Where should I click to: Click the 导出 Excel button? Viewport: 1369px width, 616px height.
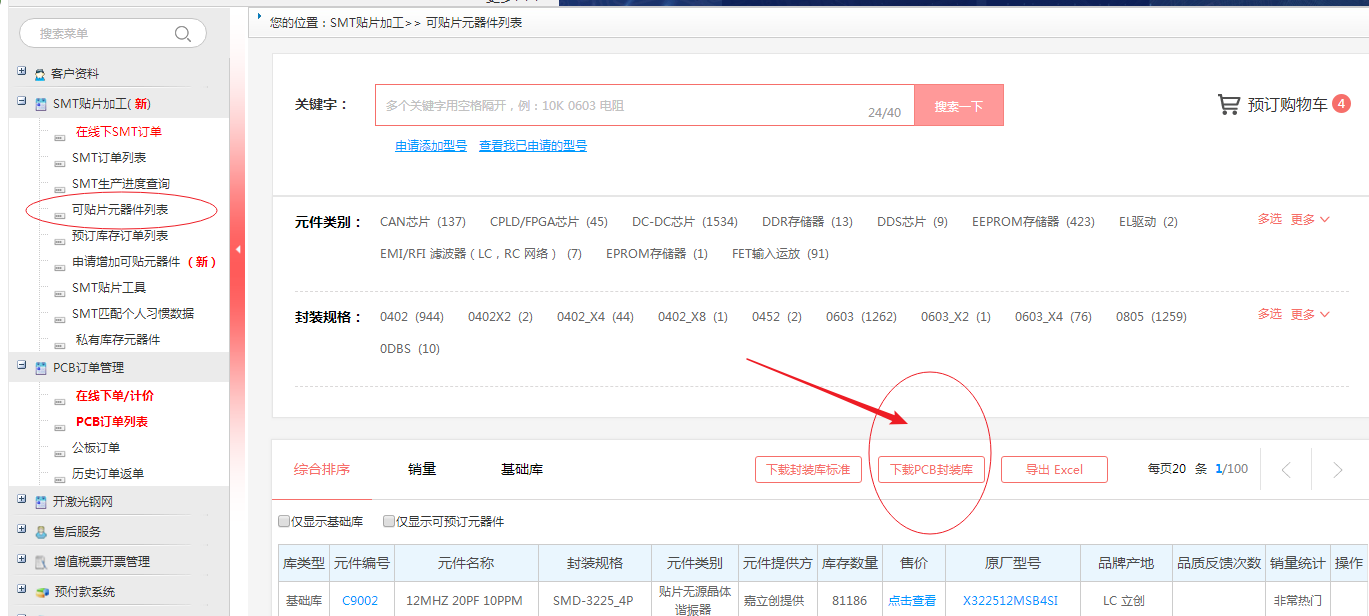(1054, 470)
